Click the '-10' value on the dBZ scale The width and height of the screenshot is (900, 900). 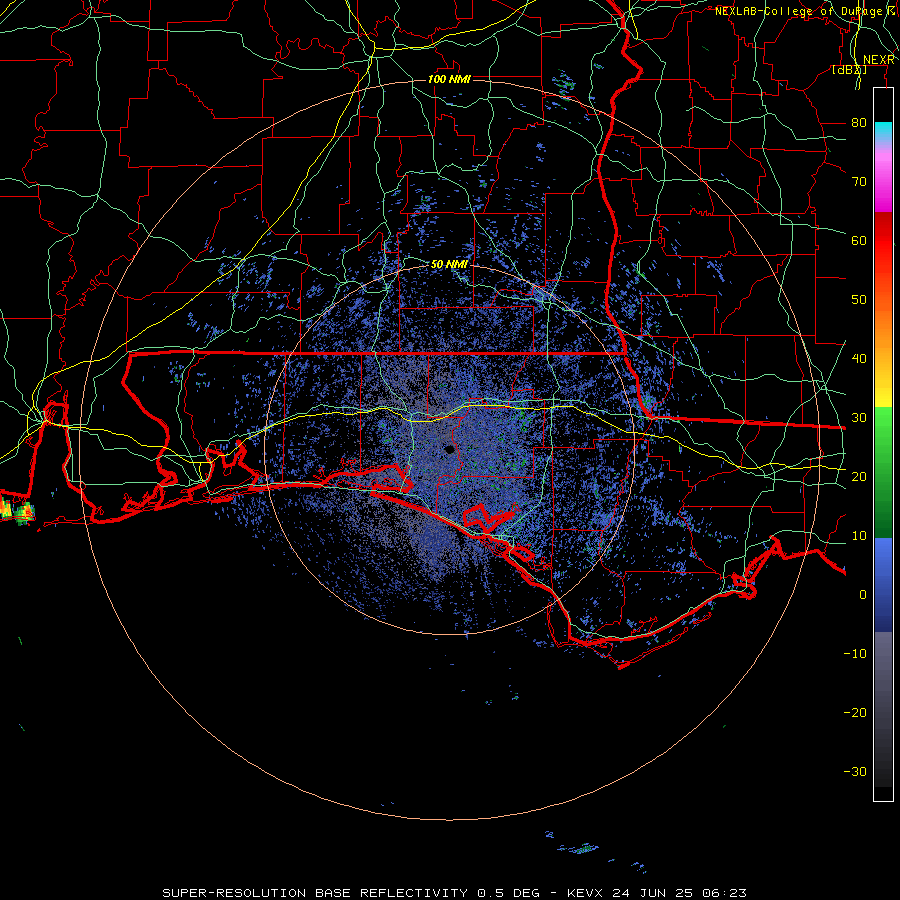point(855,654)
